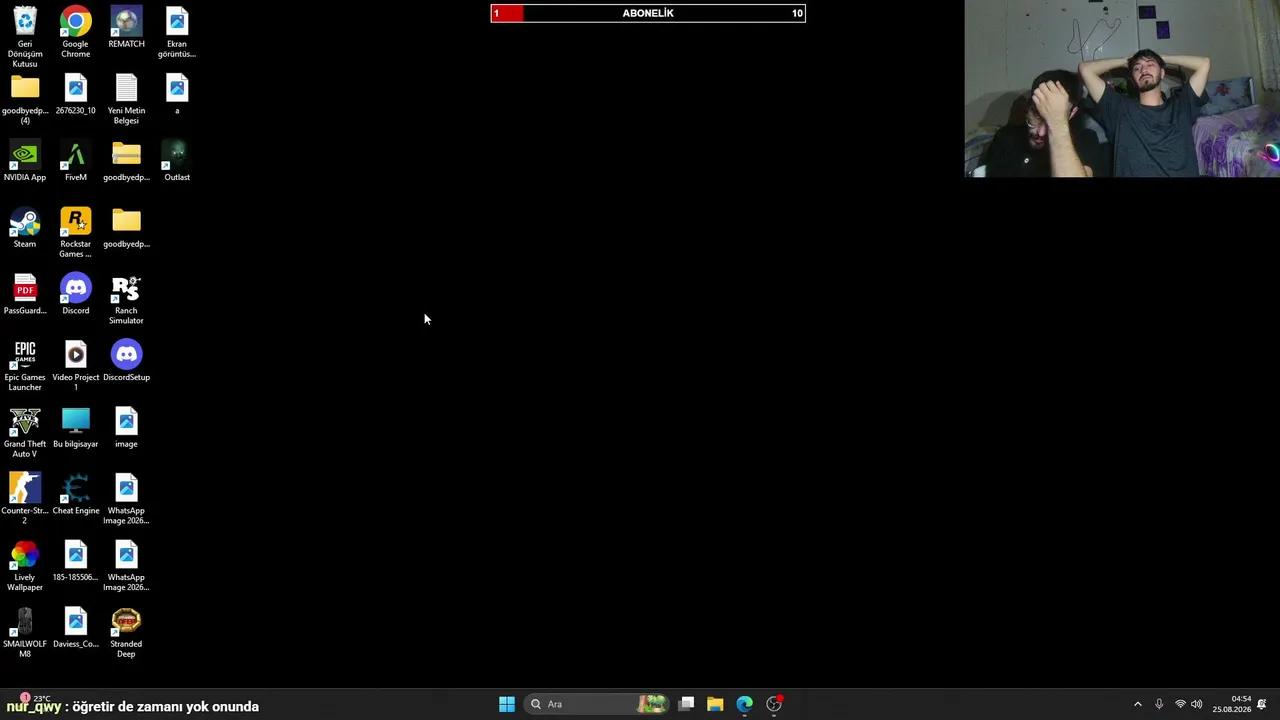Open the taskbar app with red badge
Screen dimensions: 1280x720
(774, 704)
